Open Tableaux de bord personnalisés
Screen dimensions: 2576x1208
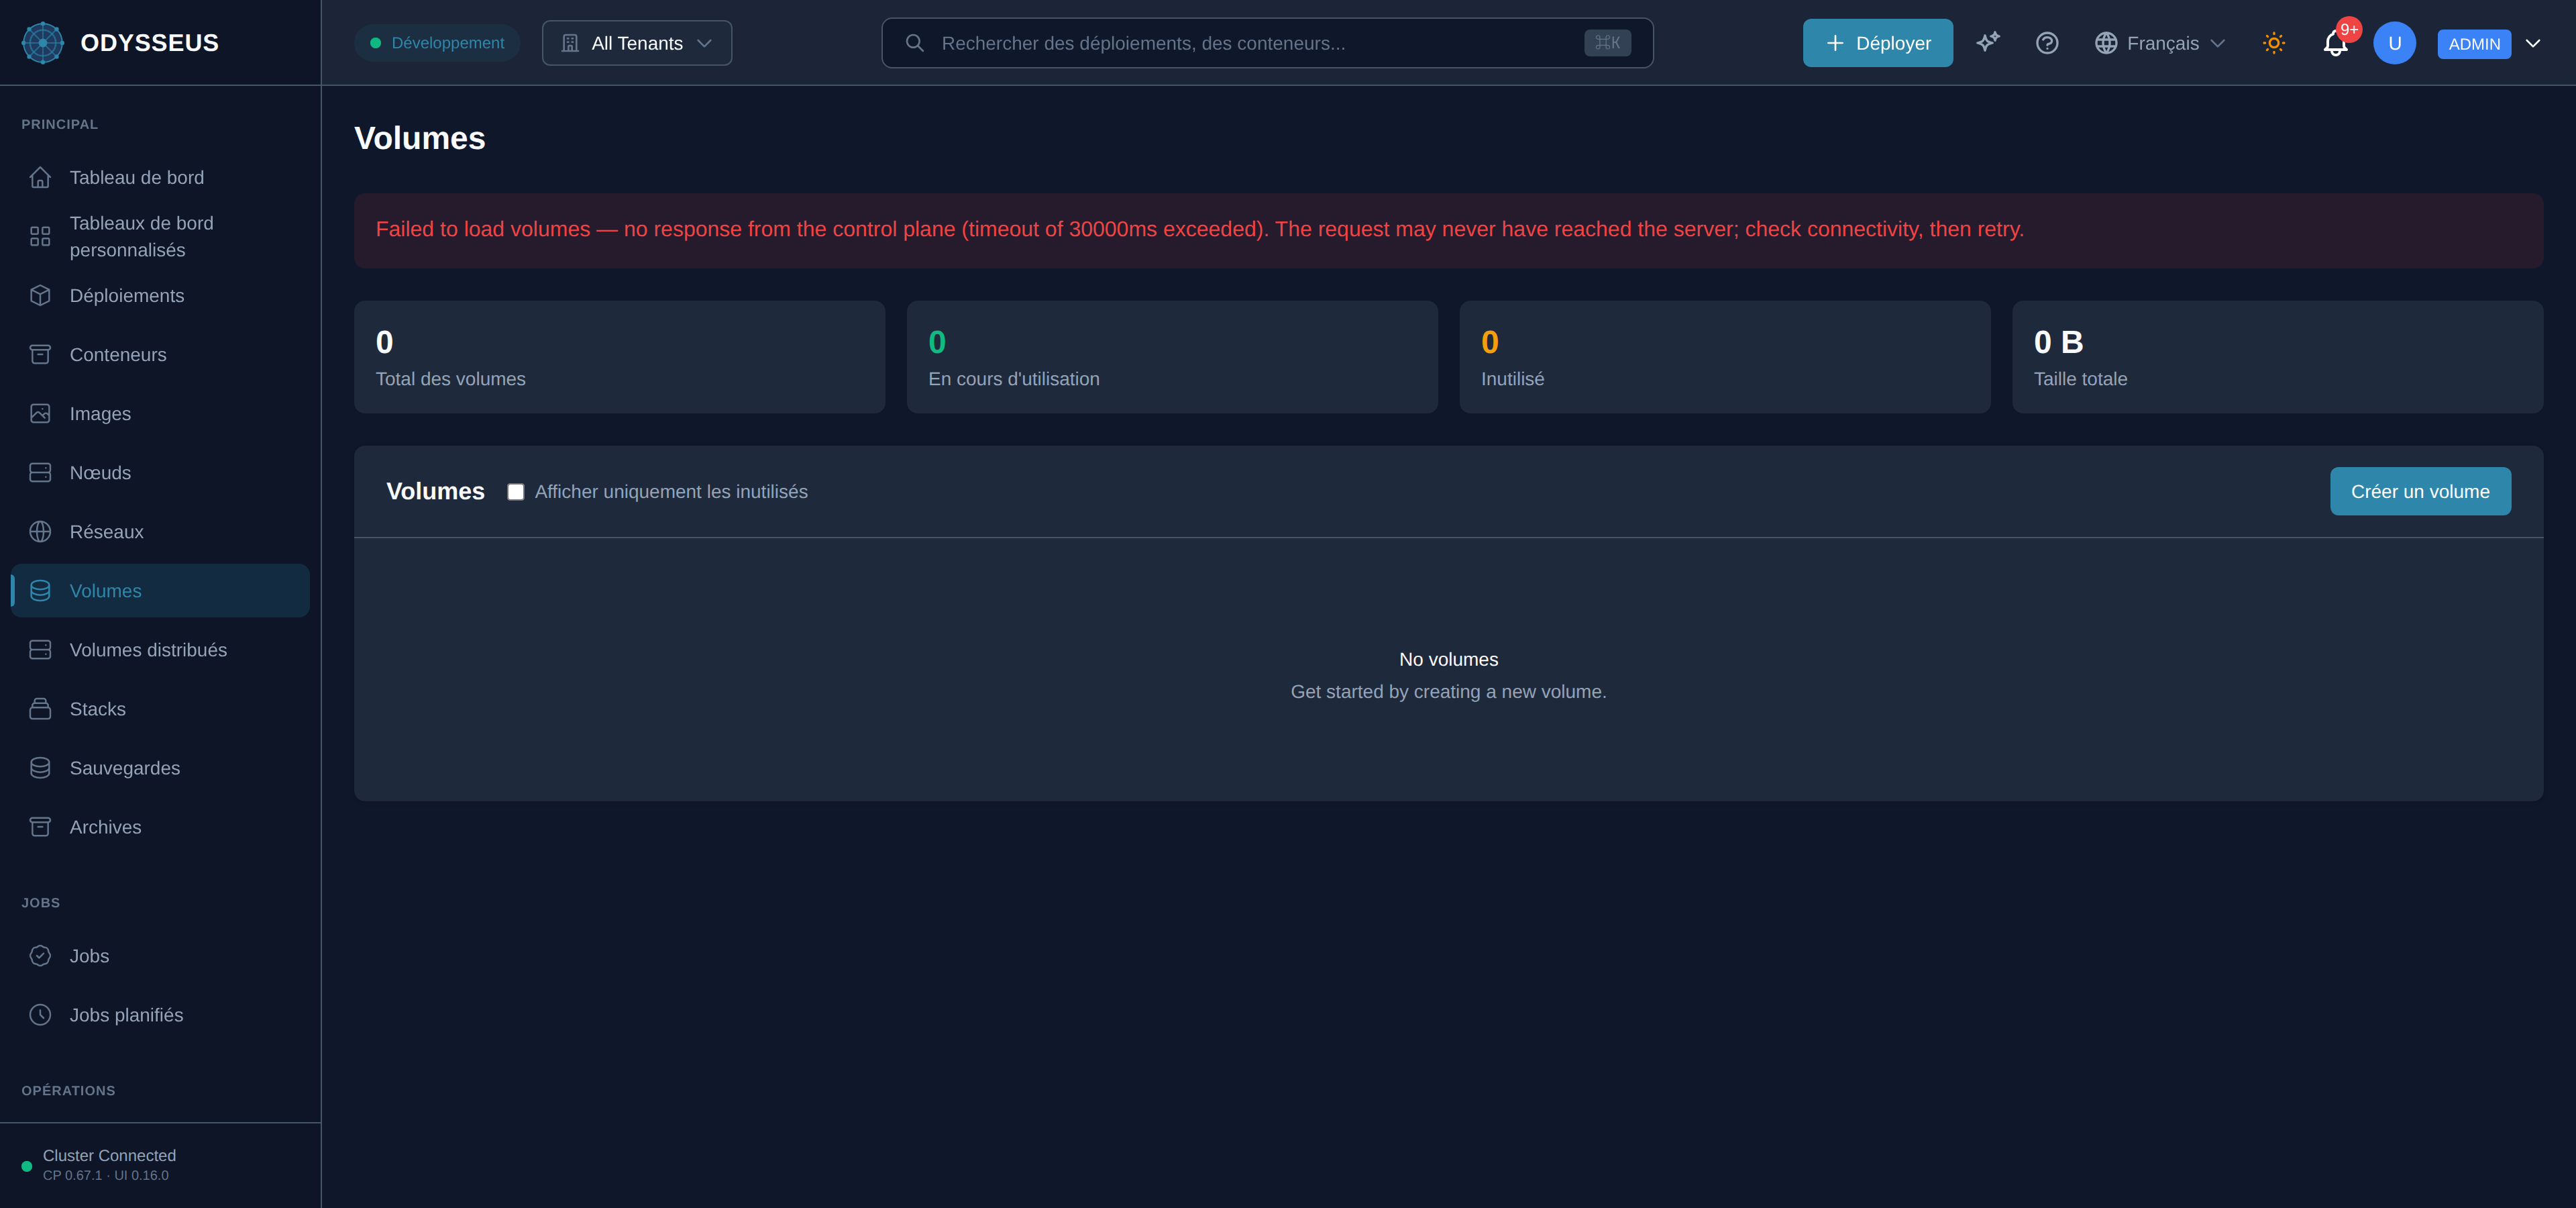point(160,236)
